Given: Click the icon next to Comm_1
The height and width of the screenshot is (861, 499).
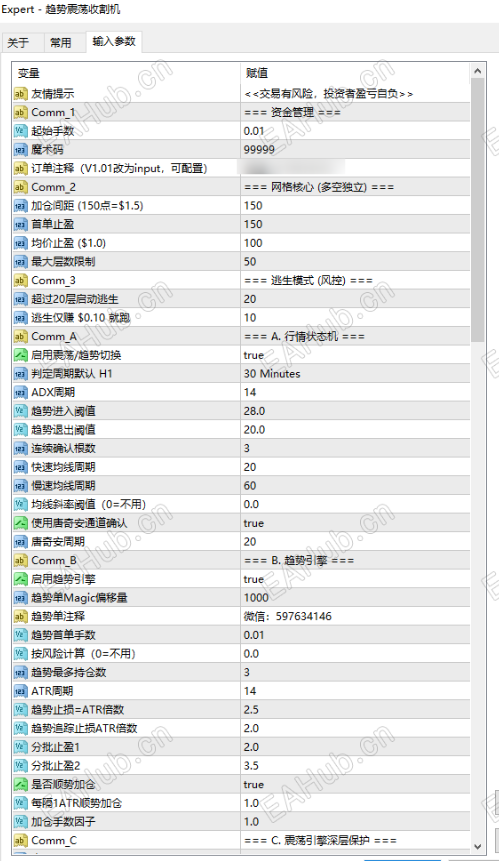Looking at the screenshot, I should point(20,113).
